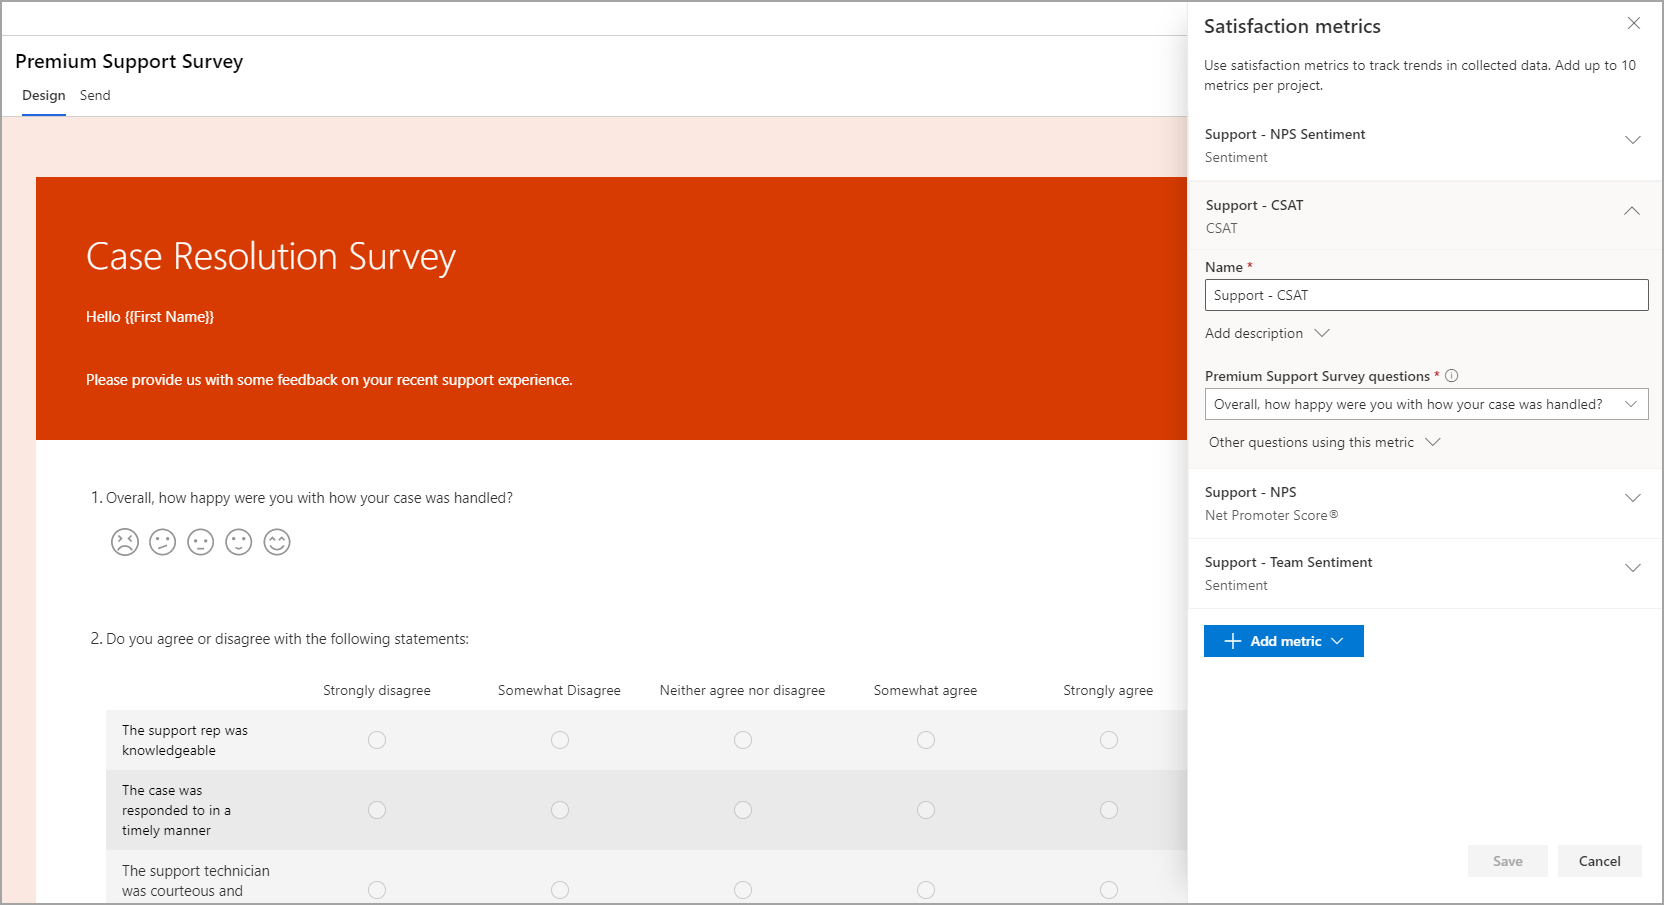This screenshot has width=1664, height=905.
Task: Select the very happy smiley face rating
Action: click(277, 542)
